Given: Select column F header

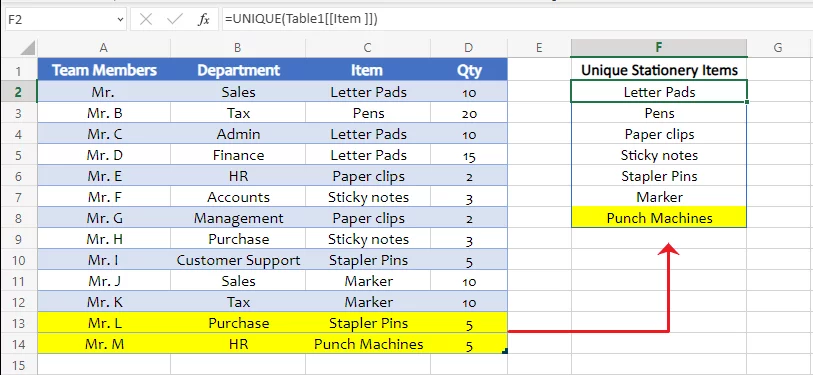Looking at the screenshot, I should click(x=659, y=48).
